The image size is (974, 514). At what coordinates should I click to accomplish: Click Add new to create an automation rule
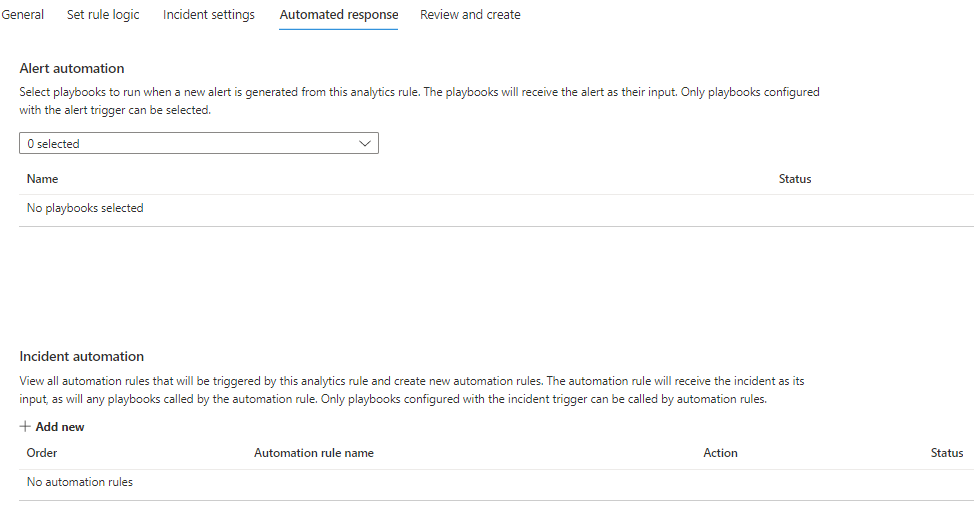(x=60, y=427)
